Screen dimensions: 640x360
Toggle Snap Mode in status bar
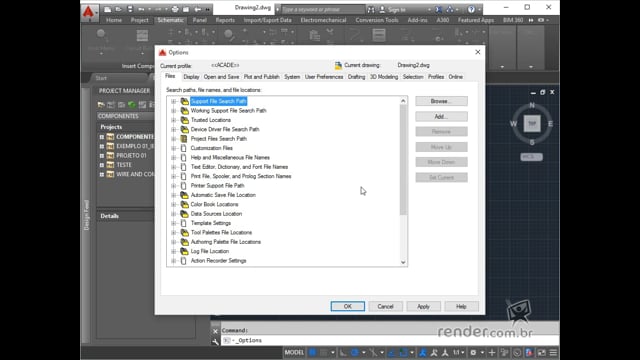pos(324,353)
